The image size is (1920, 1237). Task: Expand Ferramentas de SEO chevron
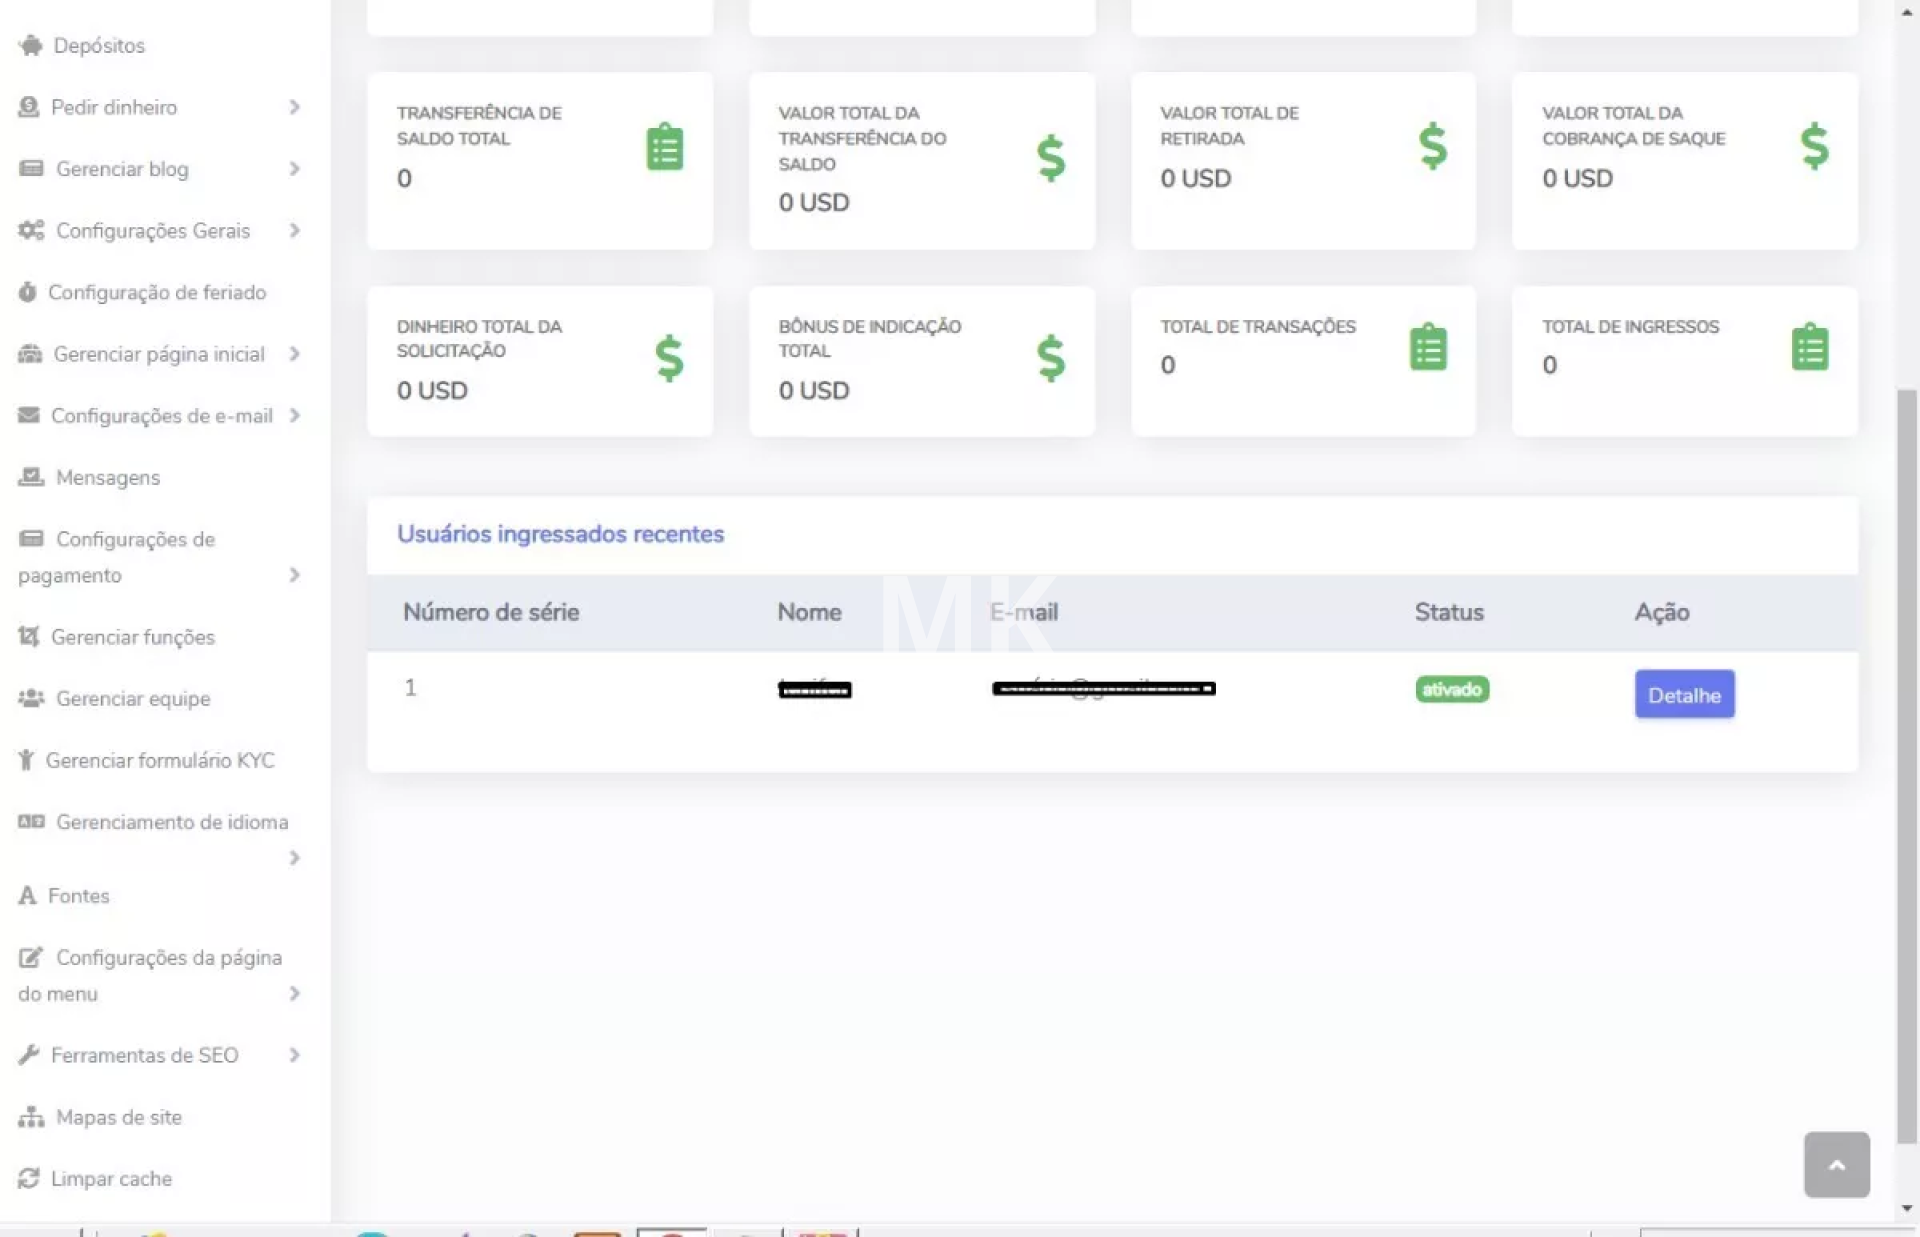point(294,1055)
